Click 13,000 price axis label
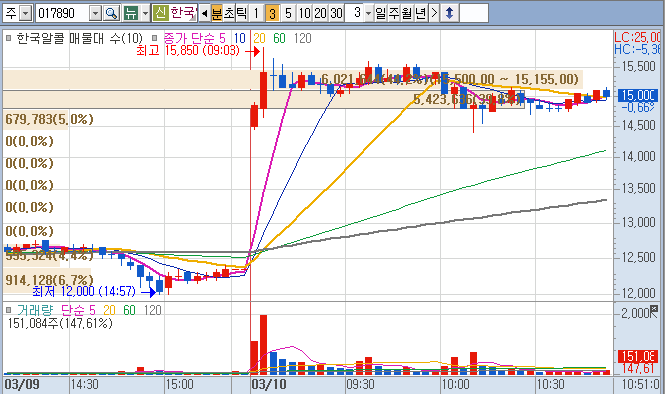The image size is (665, 394). point(639,222)
